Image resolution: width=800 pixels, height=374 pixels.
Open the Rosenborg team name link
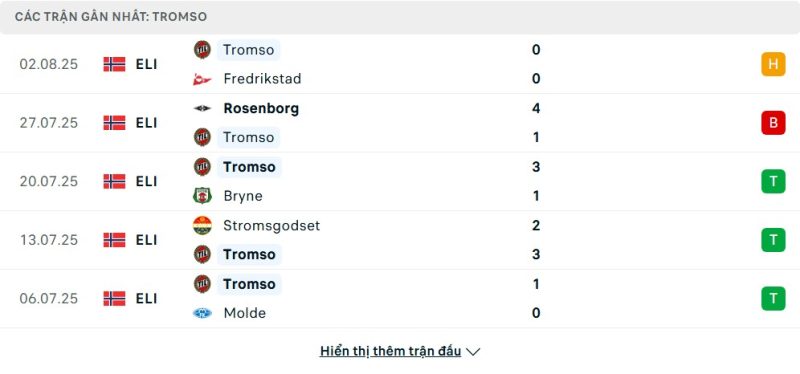pyautogui.click(x=261, y=108)
